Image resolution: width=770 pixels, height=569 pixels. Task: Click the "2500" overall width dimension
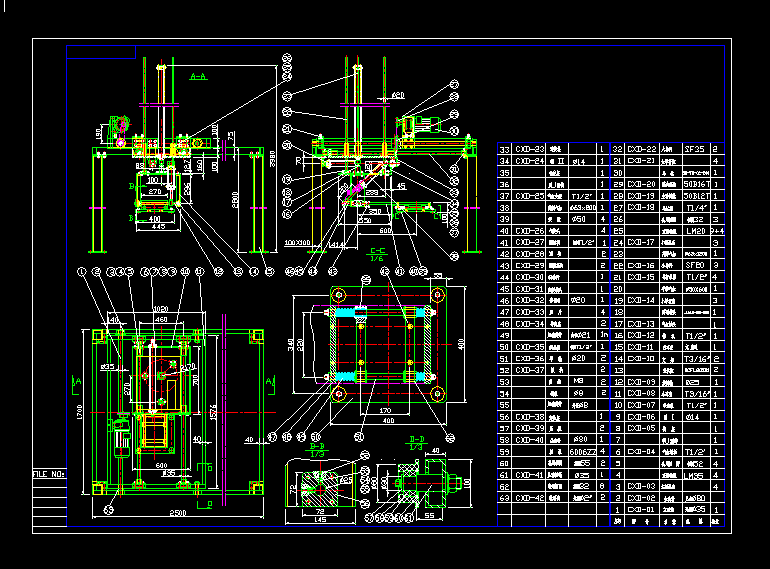[178, 513]
